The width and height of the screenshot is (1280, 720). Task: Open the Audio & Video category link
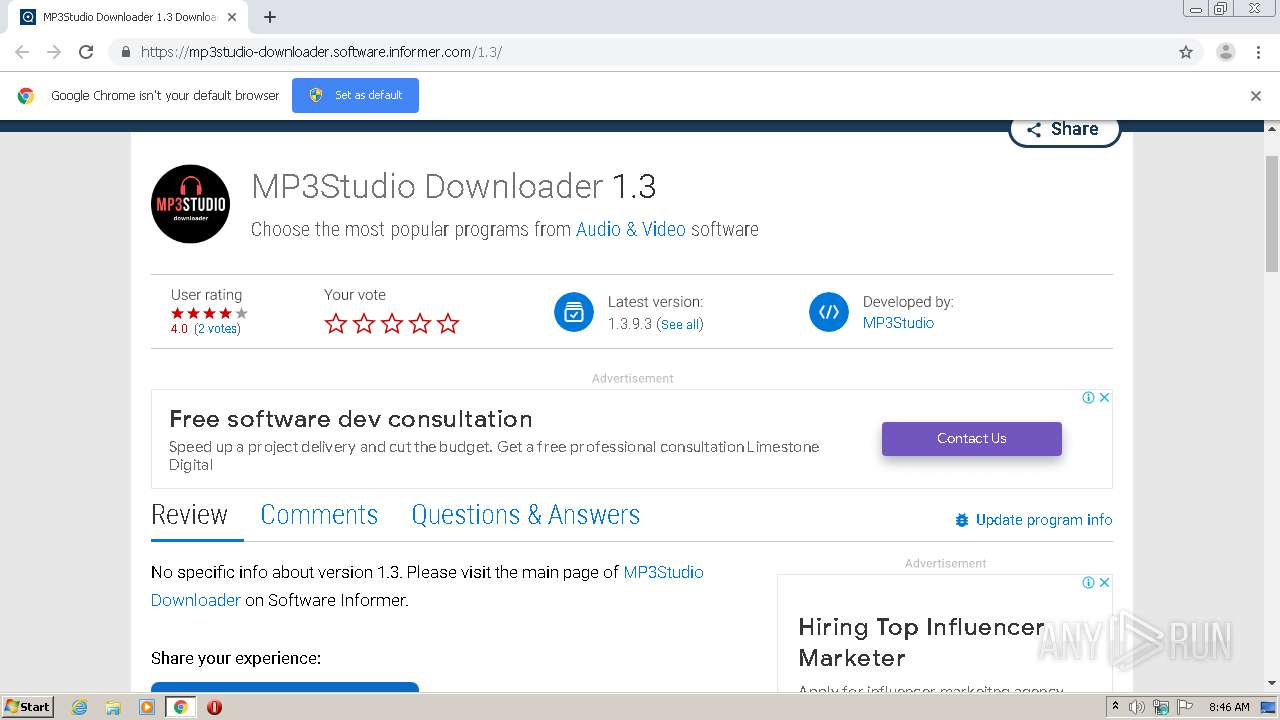pos(631,229)
